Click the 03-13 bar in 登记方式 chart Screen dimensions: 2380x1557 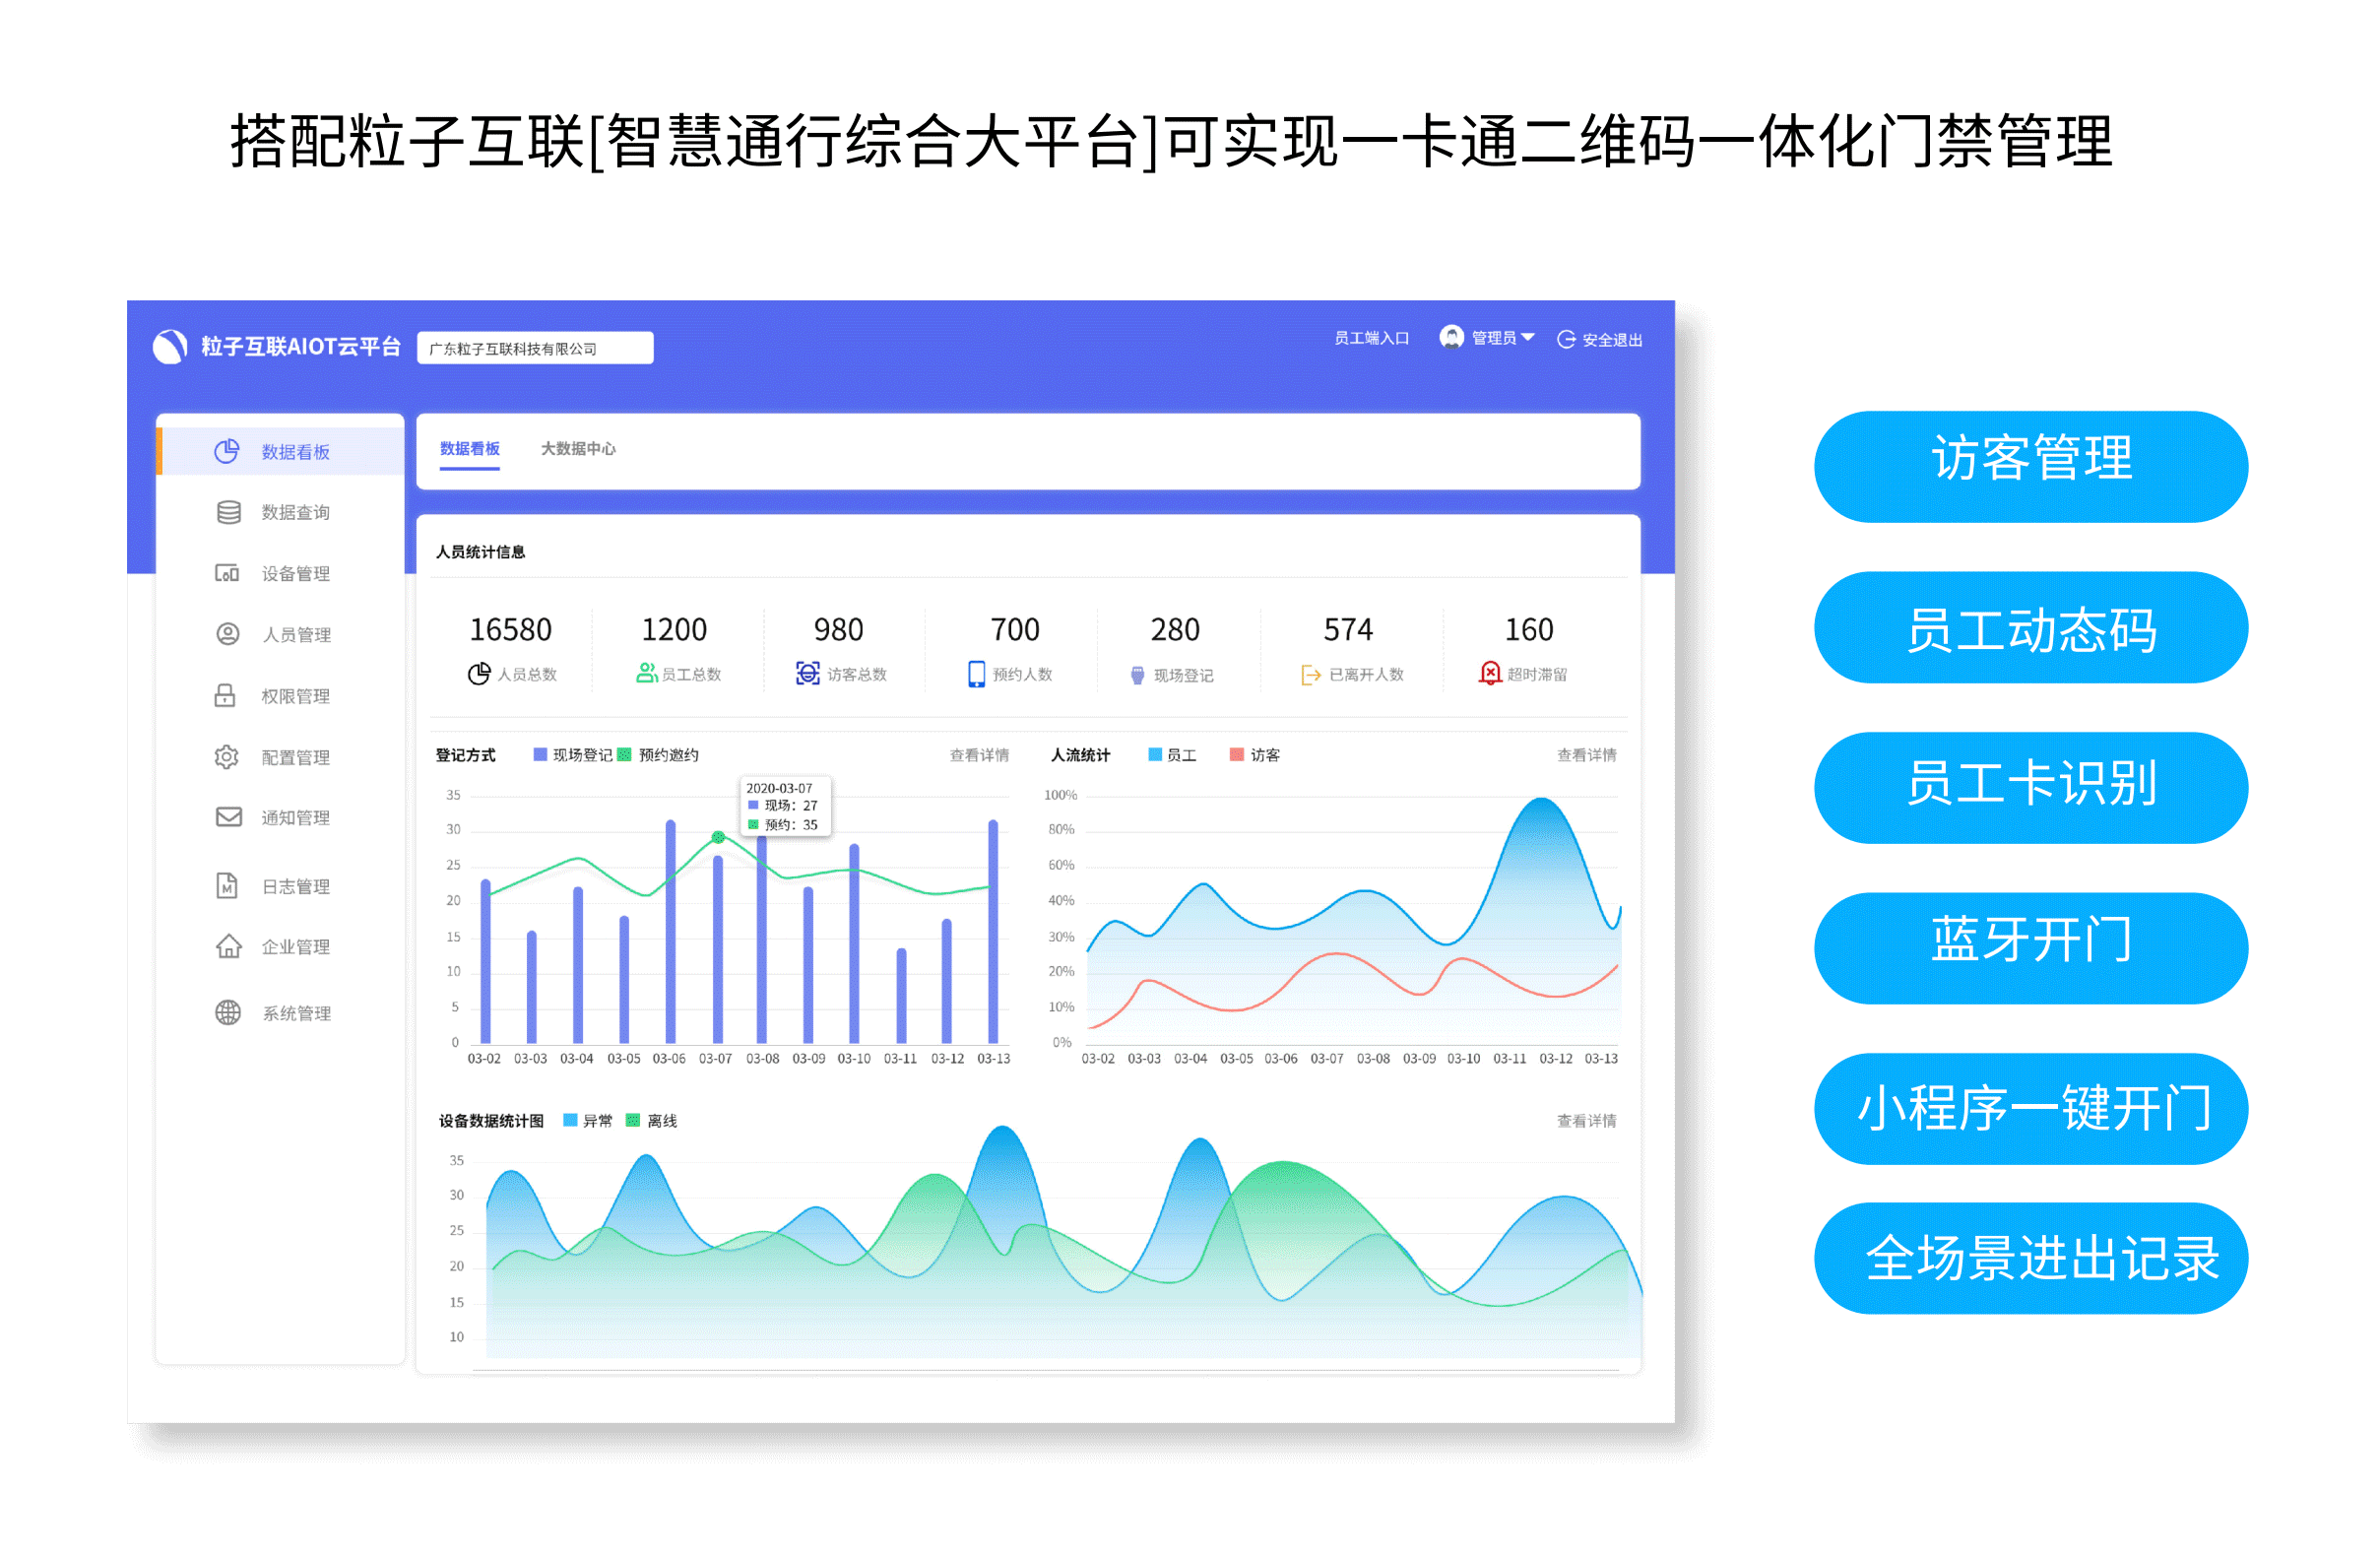pos(993,931)
